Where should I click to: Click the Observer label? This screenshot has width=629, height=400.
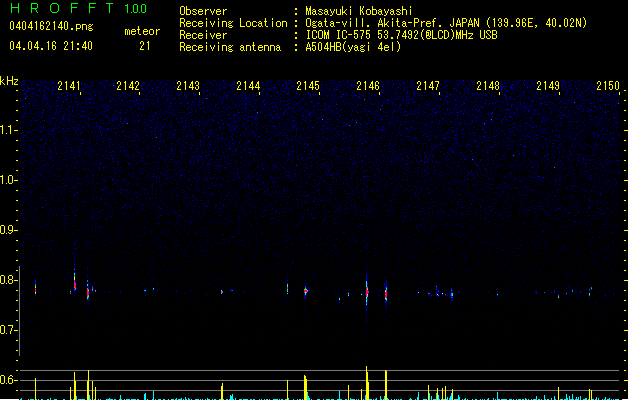coord(203,11)
